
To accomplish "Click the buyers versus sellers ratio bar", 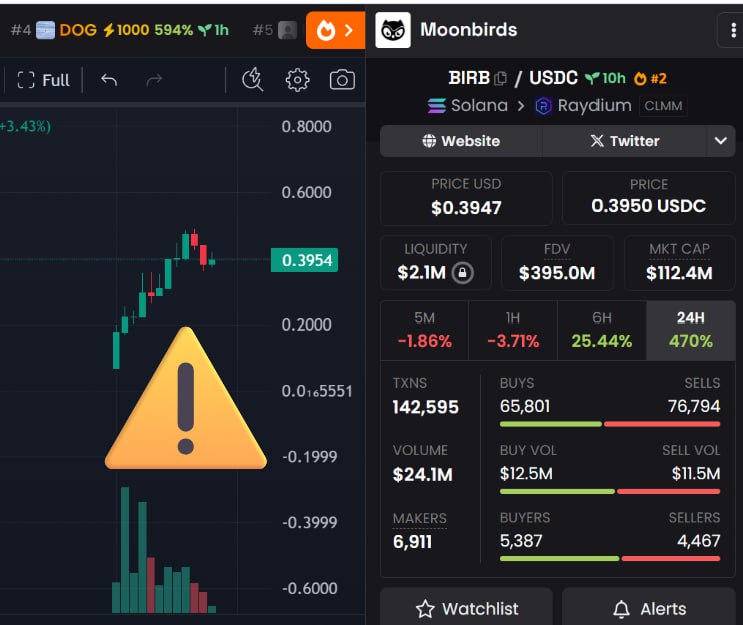I will (x=610, y=559).
